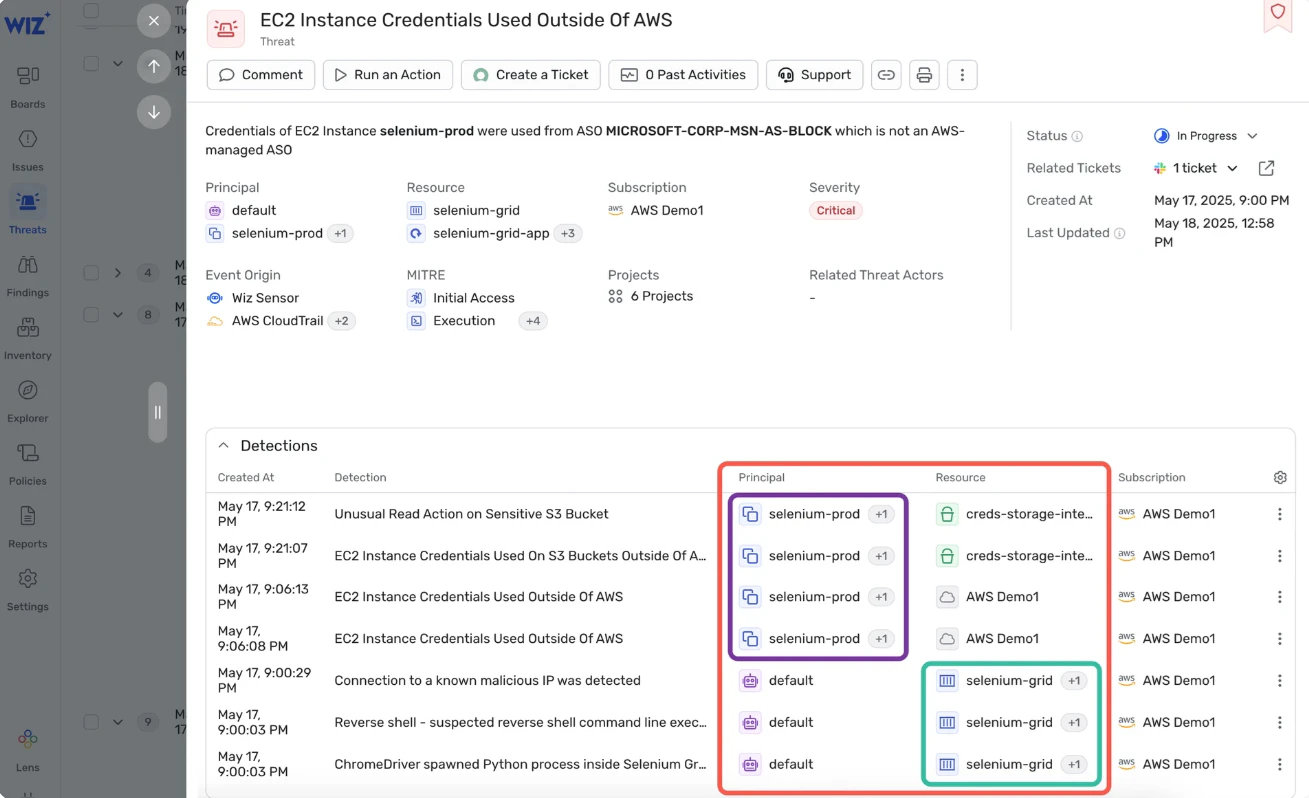Open row menu for Unusual Read Action detection
The width and height of the screenshot is (1309, 798).
pyautogui.click(x=1279, y=514)
